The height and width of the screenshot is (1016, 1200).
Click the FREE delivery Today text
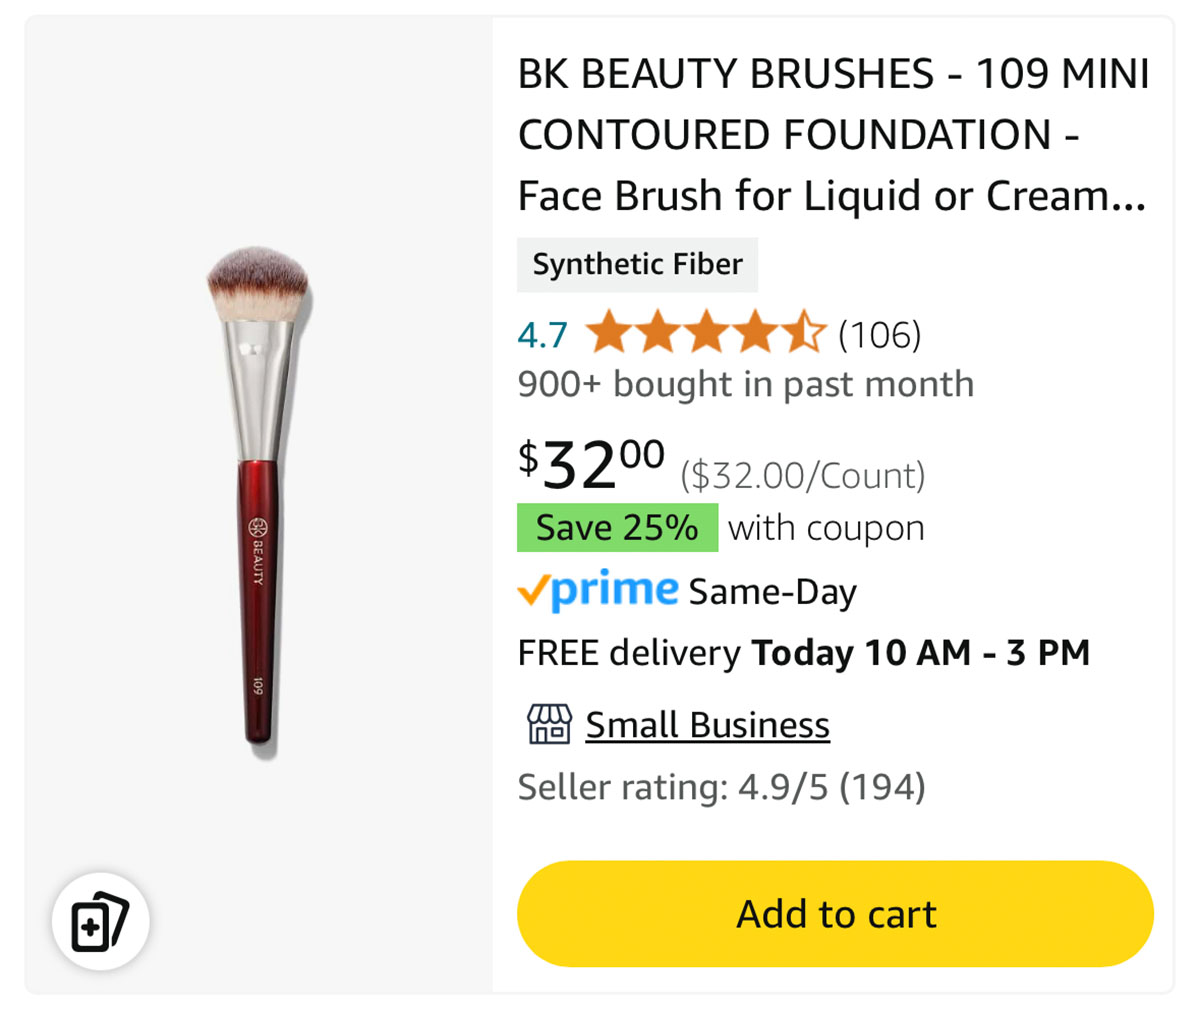(803, 653)
